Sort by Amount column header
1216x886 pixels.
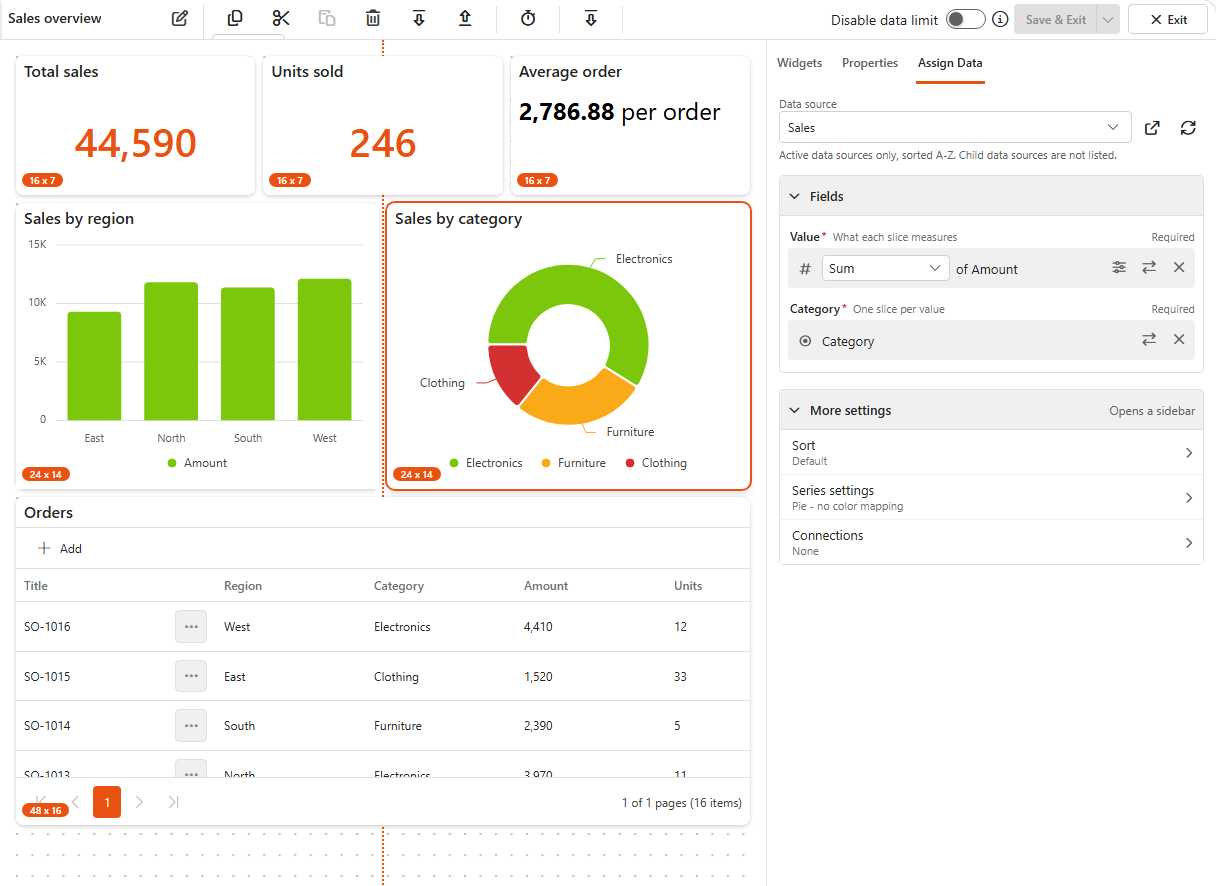tap(546, 586)
